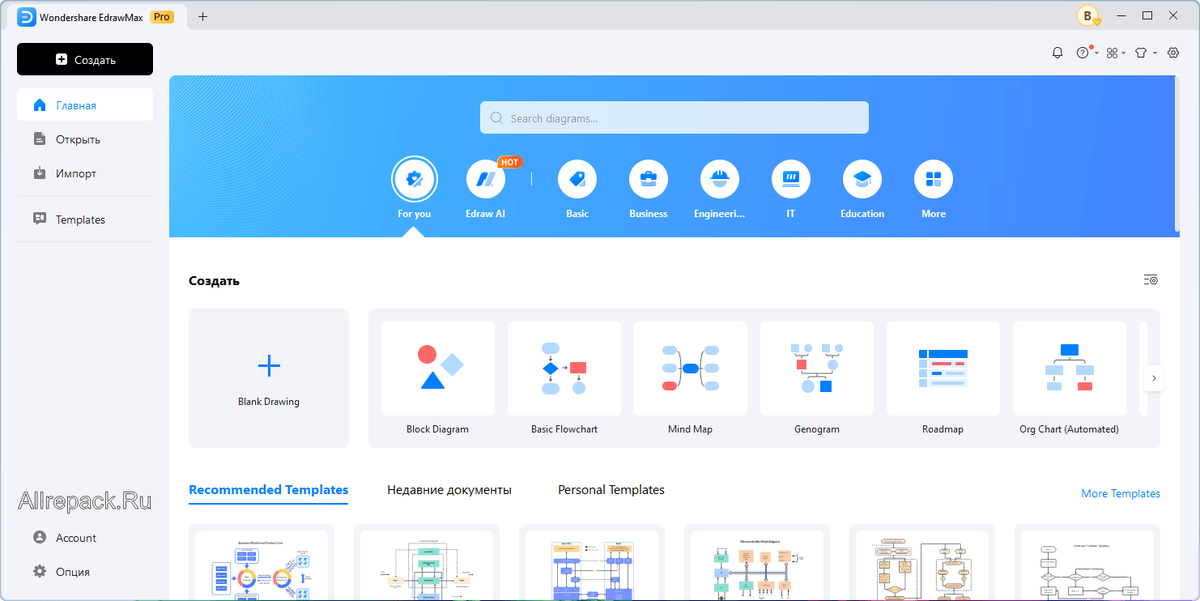
Task: Open the list settings icon beside Создать
Action: [1151, 280]
